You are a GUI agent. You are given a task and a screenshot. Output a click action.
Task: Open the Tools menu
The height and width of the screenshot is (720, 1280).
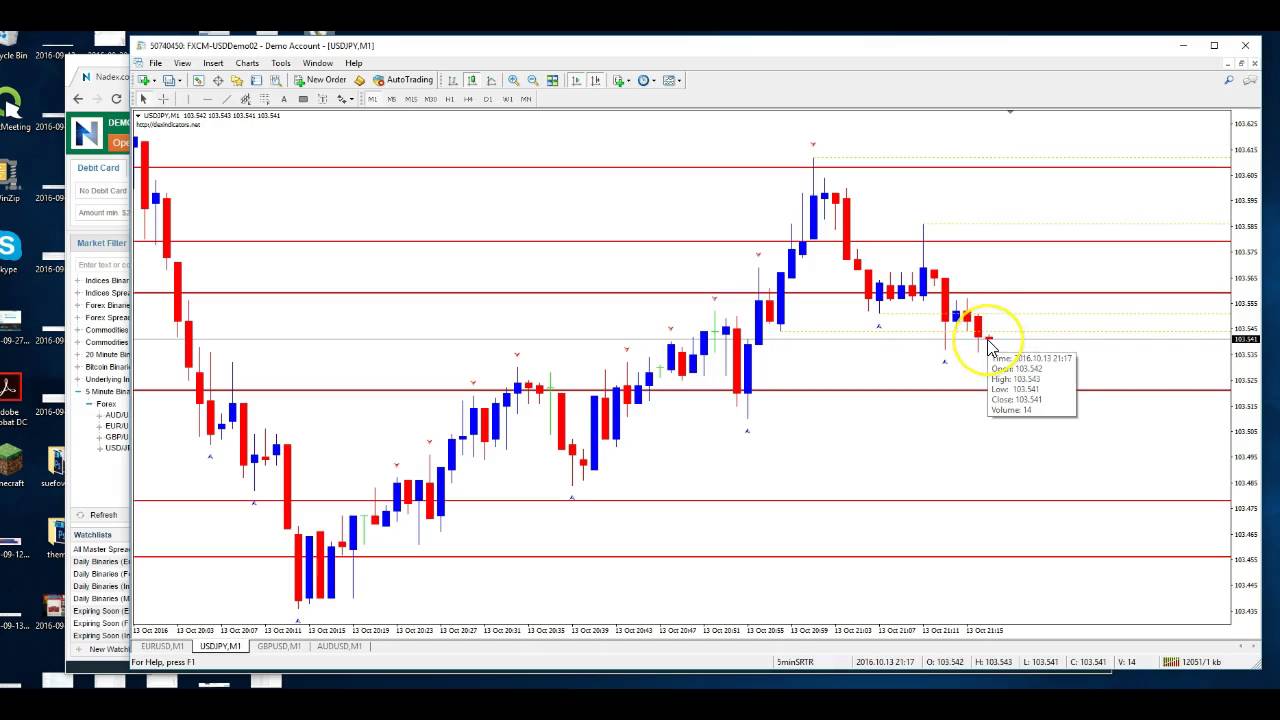[280, 63]
